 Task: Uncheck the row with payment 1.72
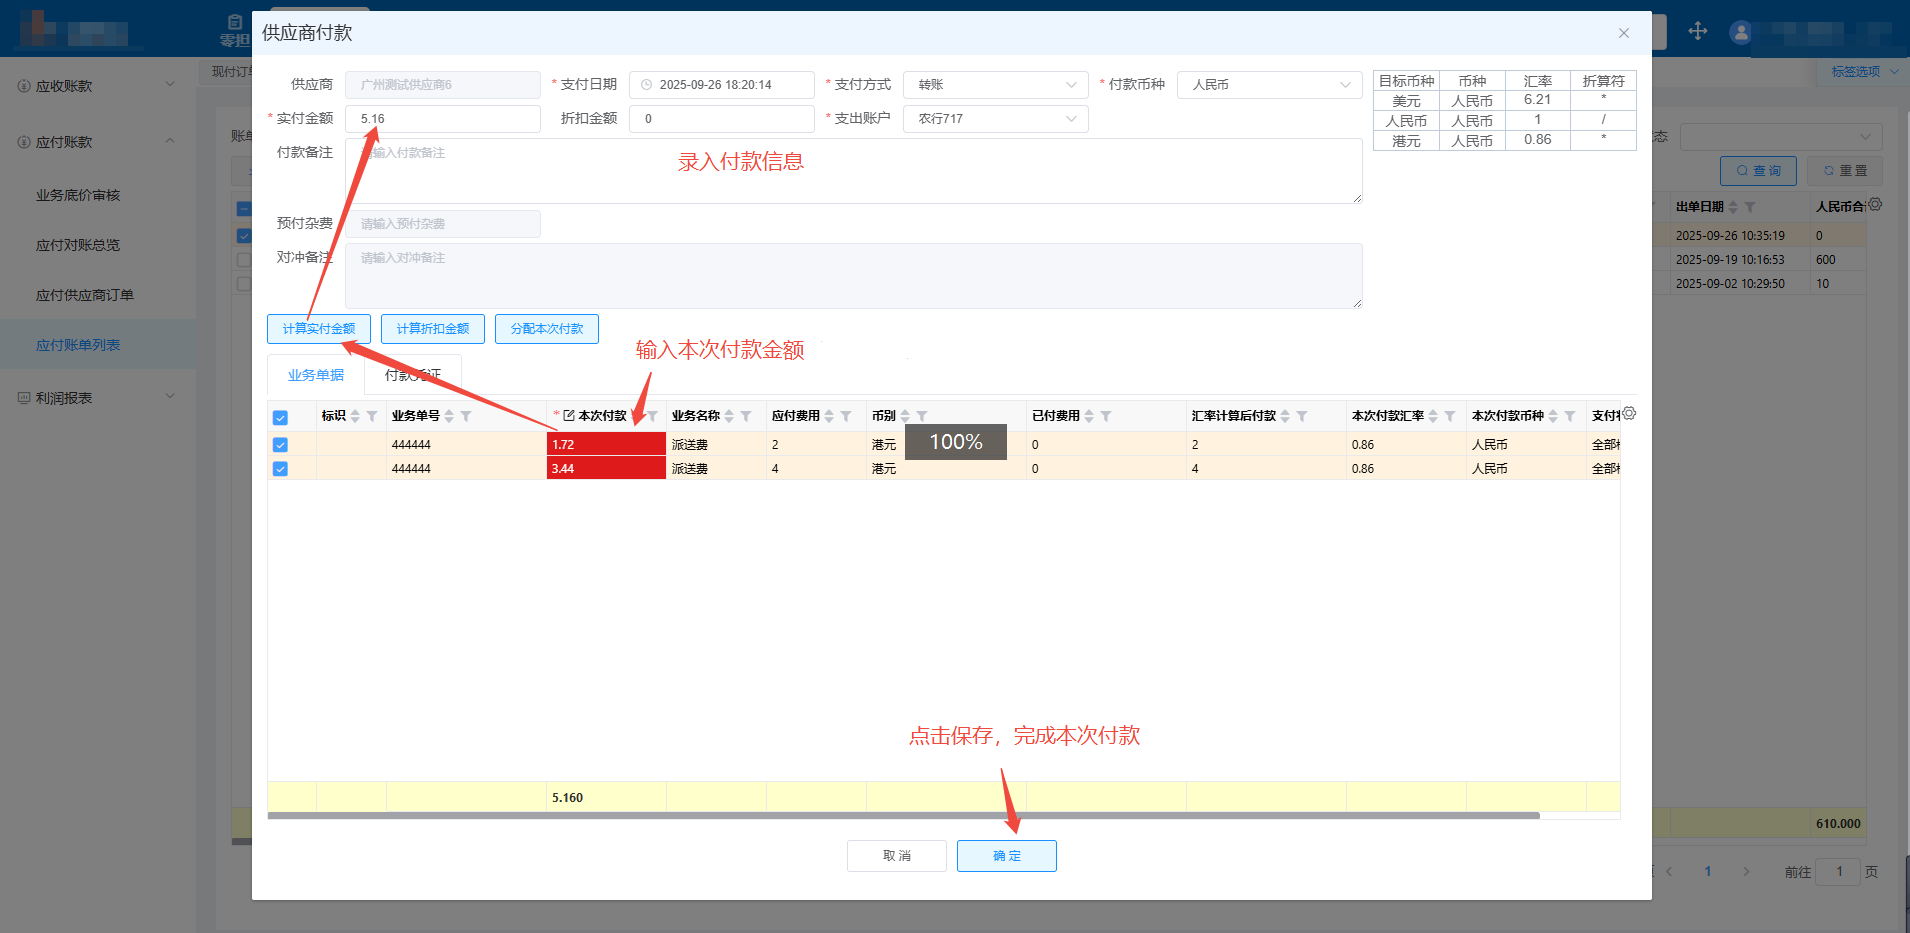pyautogui.click(x=280, y=445)
